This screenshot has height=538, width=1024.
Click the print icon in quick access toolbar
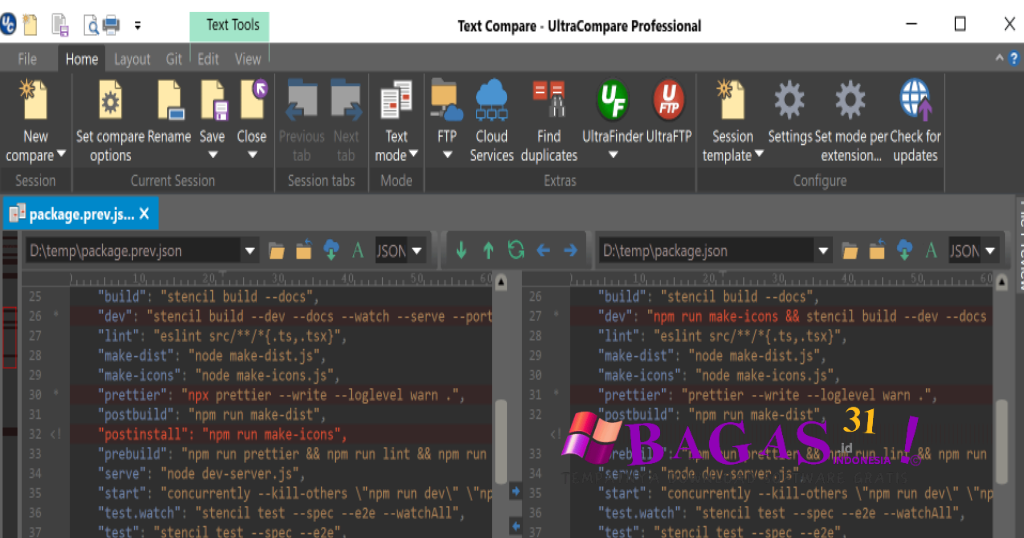(x=111, y=25)
